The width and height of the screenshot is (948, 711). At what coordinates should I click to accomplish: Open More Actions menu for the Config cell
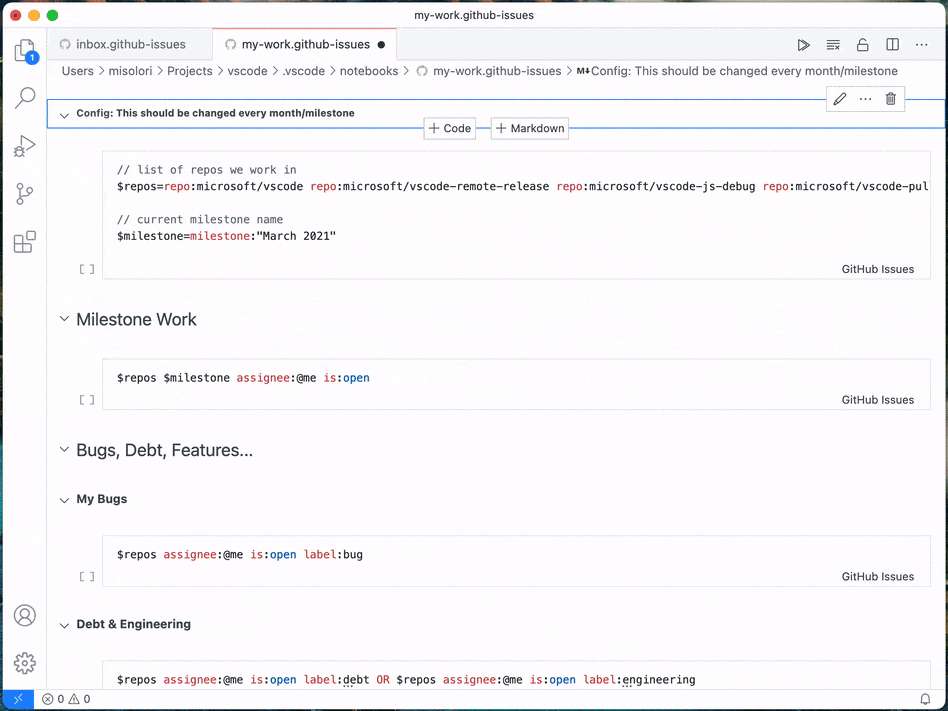(864, 99)
